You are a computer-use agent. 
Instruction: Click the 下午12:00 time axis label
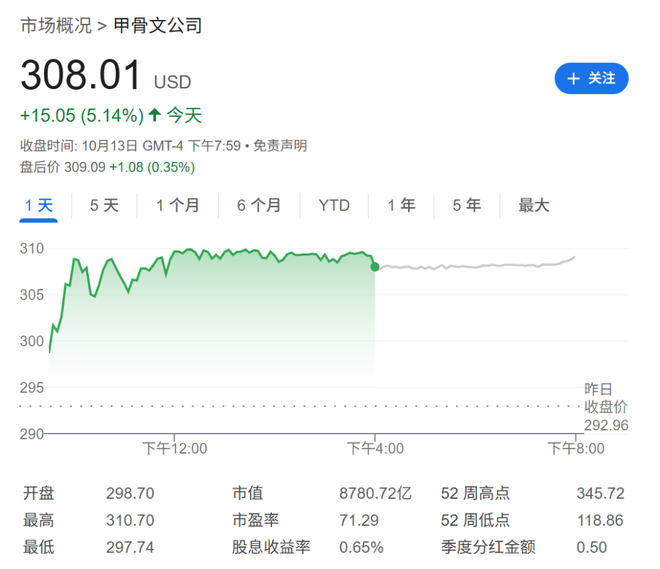175,448
